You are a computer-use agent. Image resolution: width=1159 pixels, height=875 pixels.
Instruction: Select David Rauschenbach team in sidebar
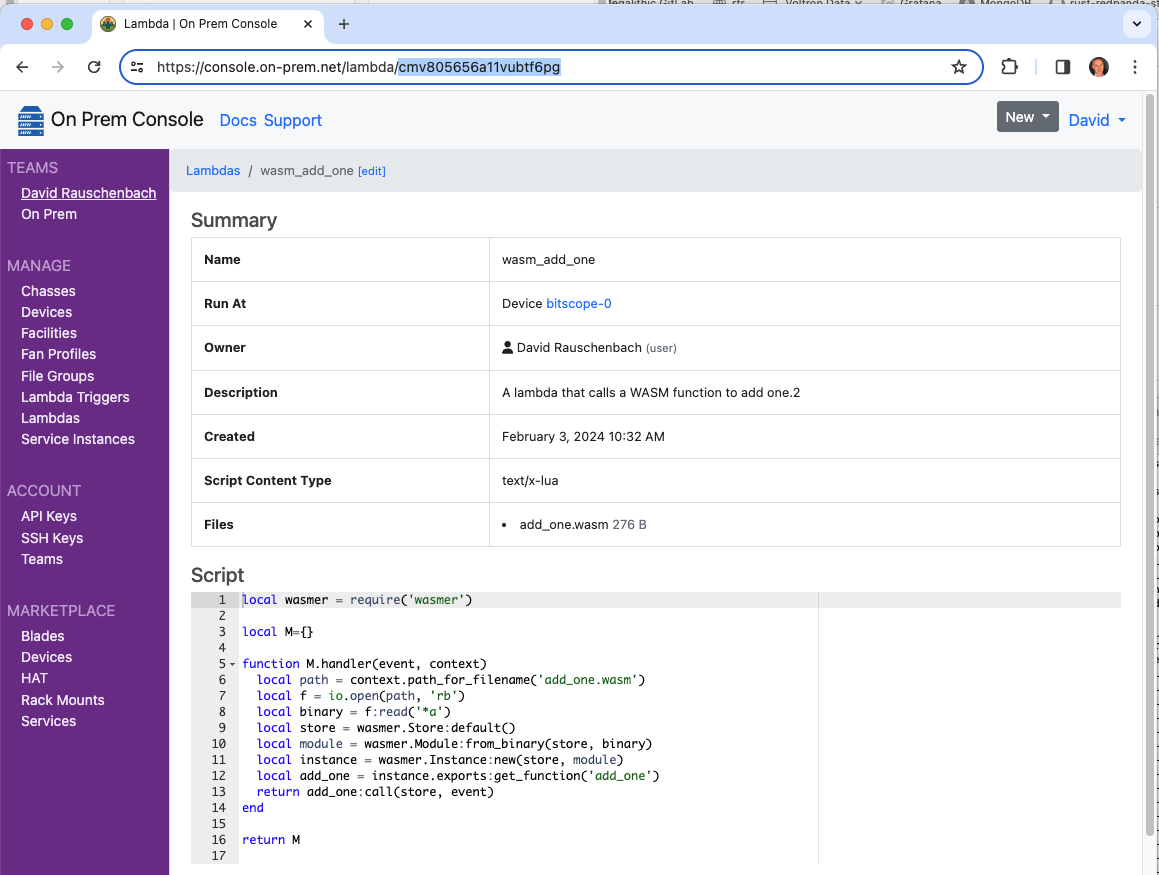89,193
